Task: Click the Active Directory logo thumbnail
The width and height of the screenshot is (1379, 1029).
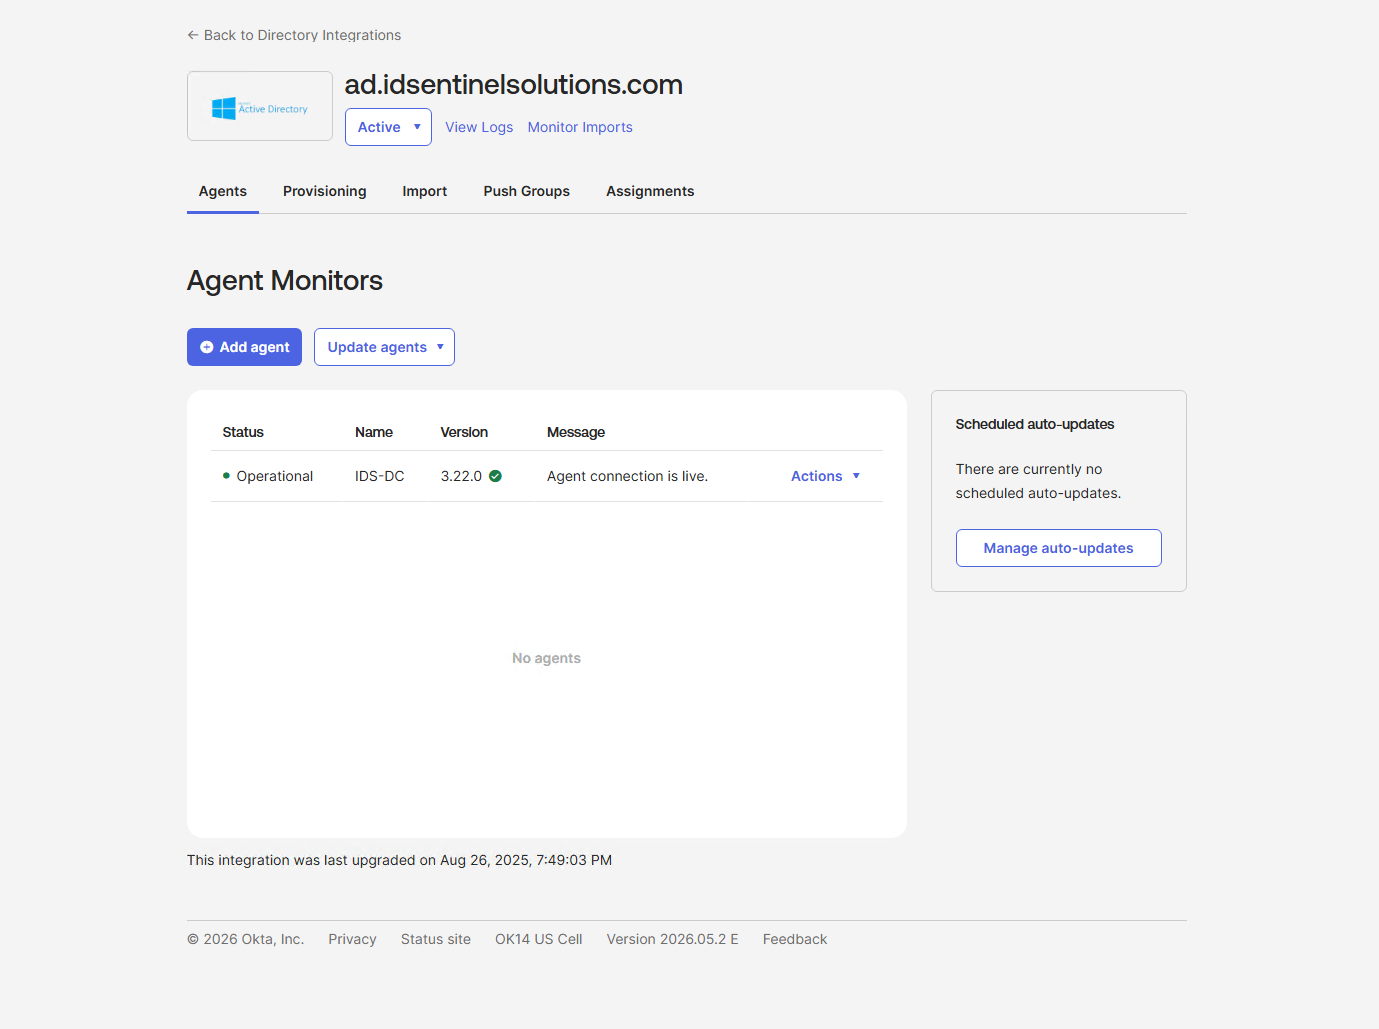Action: [260, 106]
